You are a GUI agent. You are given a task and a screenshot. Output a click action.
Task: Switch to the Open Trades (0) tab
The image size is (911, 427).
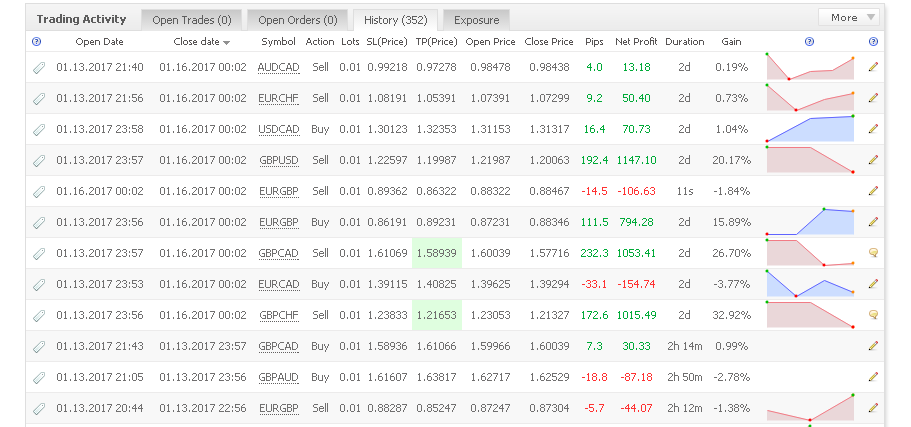pyautogui.click(x=192, y=20)
